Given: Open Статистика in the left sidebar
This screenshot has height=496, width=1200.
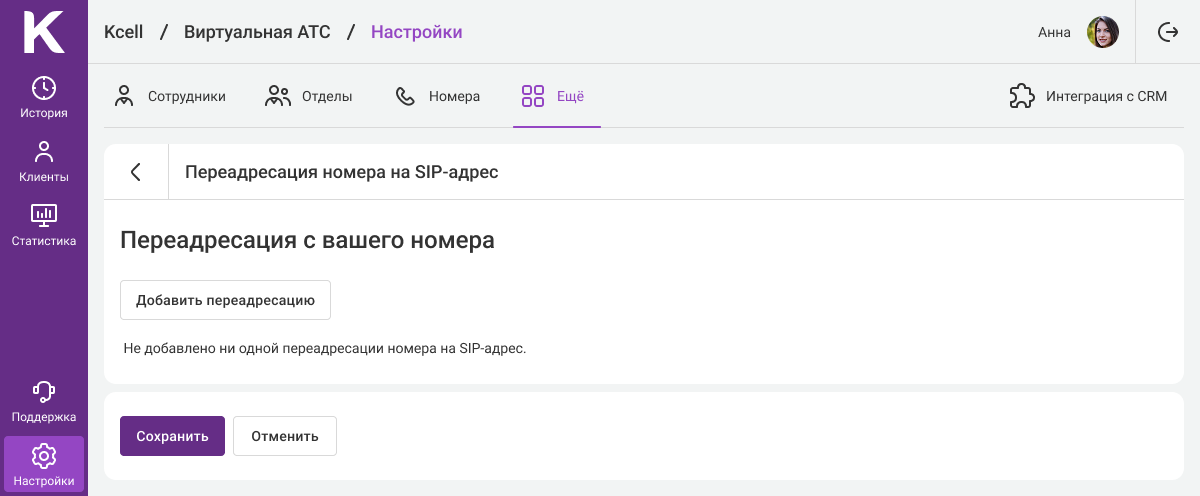Looking at the screenshot, I should tap(44, 225).
